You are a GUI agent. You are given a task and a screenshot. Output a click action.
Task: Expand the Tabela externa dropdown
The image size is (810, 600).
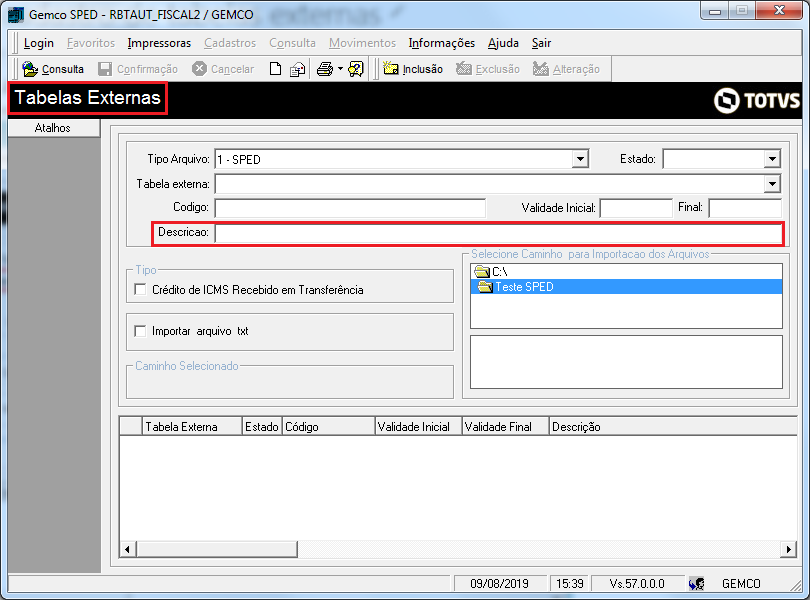(x=772, y=183)
